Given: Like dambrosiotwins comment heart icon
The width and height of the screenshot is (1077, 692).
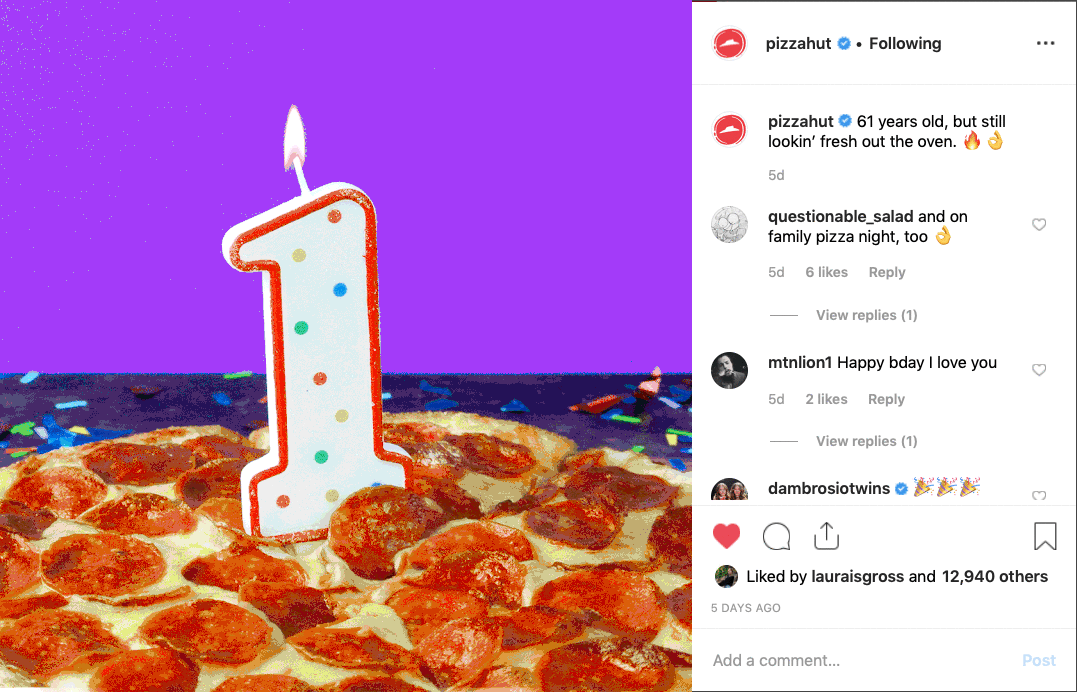Looking at the screenshot, I should coord(1039,495).
